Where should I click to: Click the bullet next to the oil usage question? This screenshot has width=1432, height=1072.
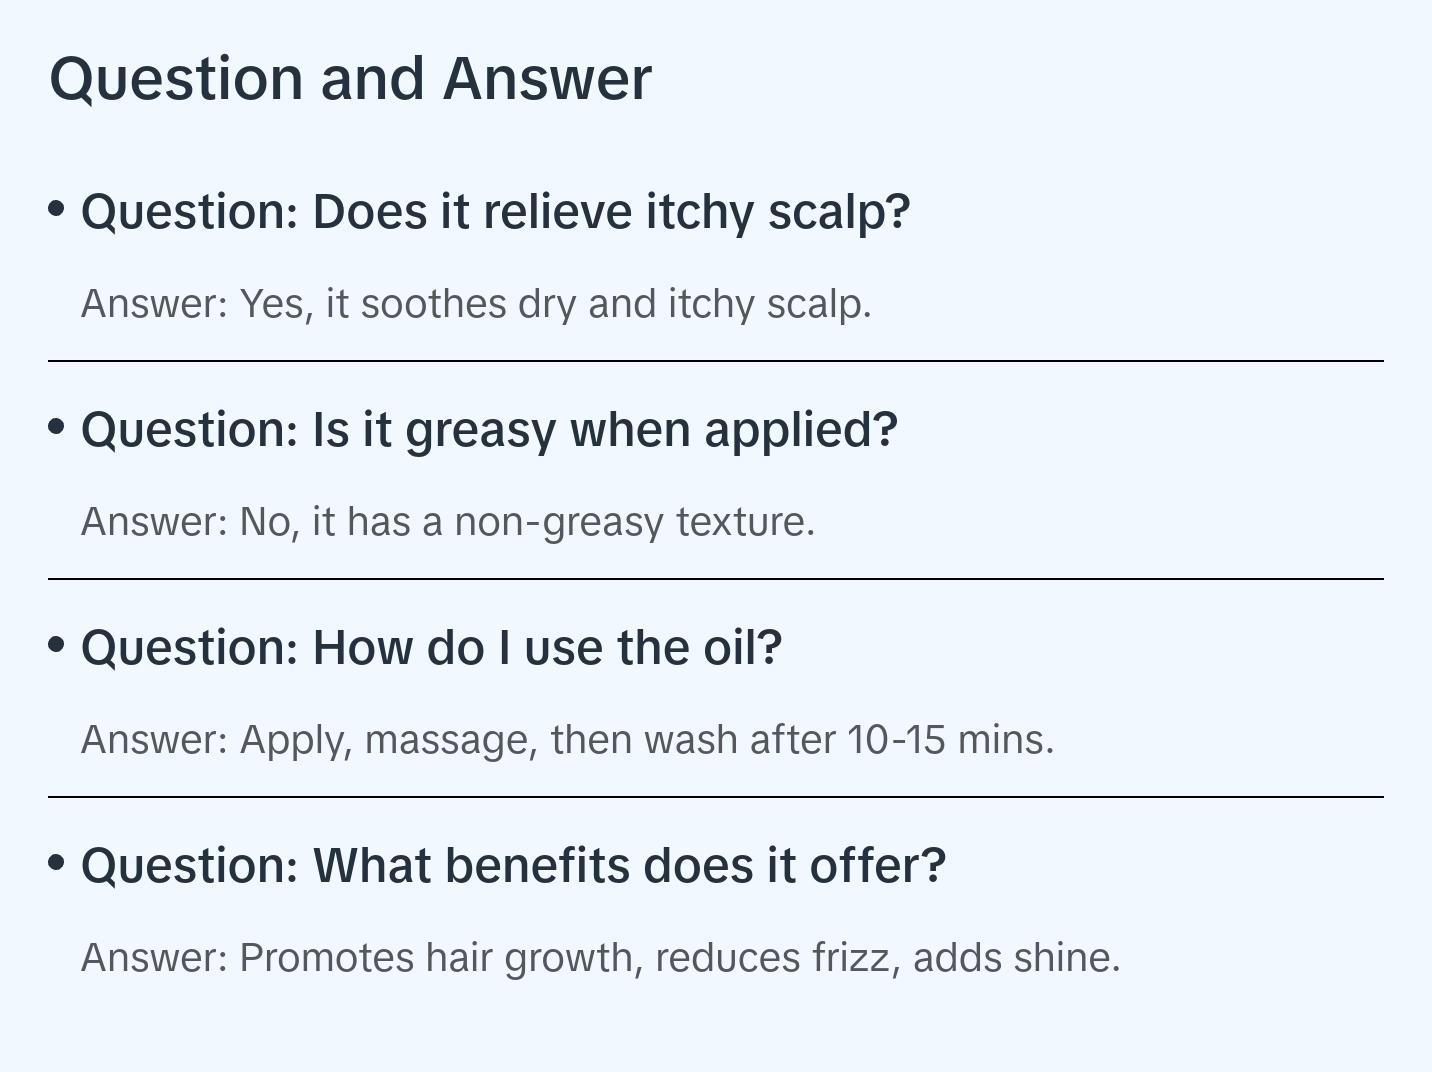tap(57, 645)
